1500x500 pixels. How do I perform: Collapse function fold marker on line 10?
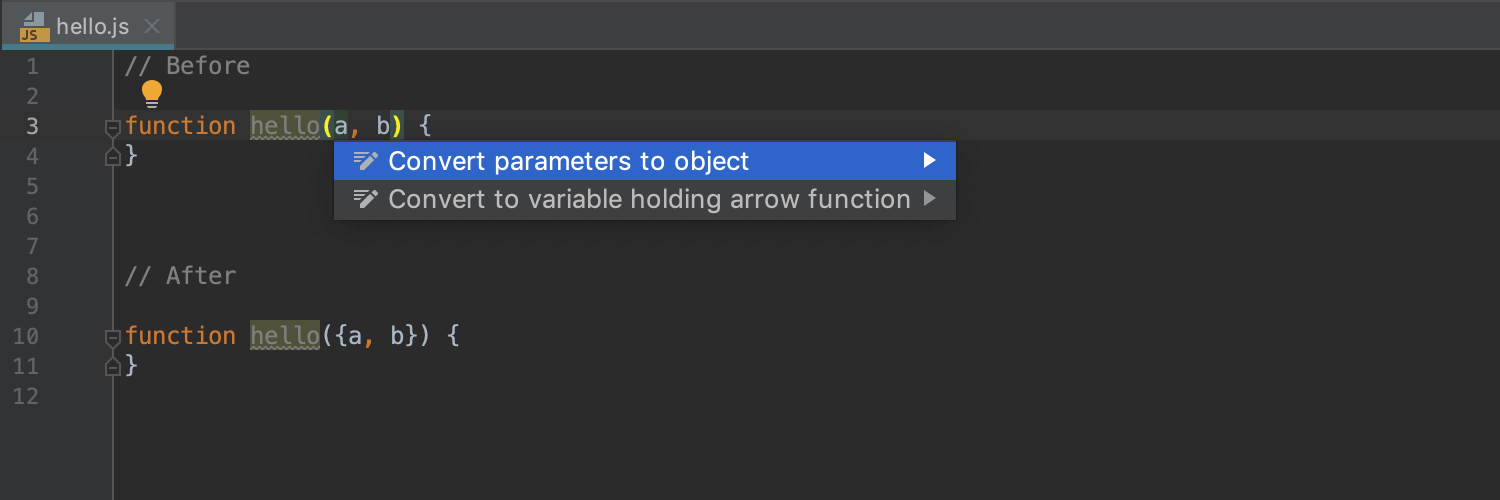[x=112, y=338]
